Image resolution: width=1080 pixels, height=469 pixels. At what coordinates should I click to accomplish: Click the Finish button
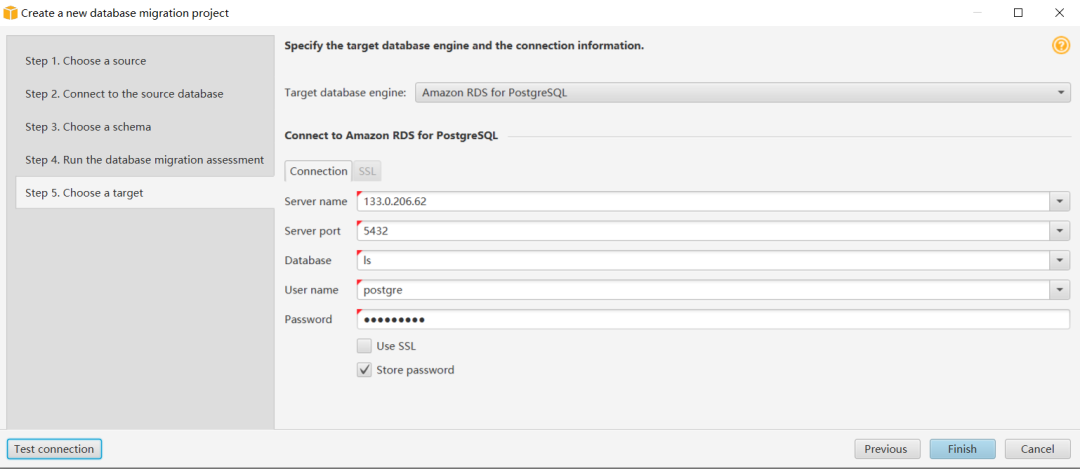point(961,449)
